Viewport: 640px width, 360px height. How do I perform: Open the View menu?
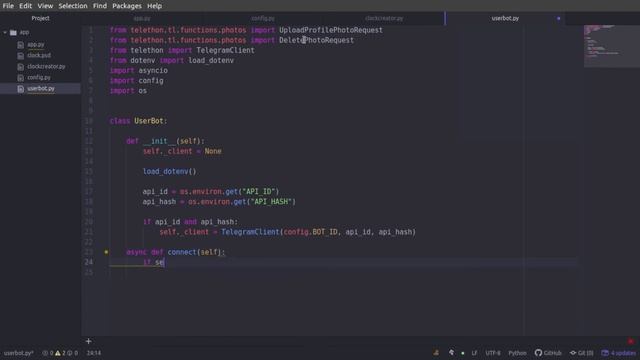pos(45,6)
